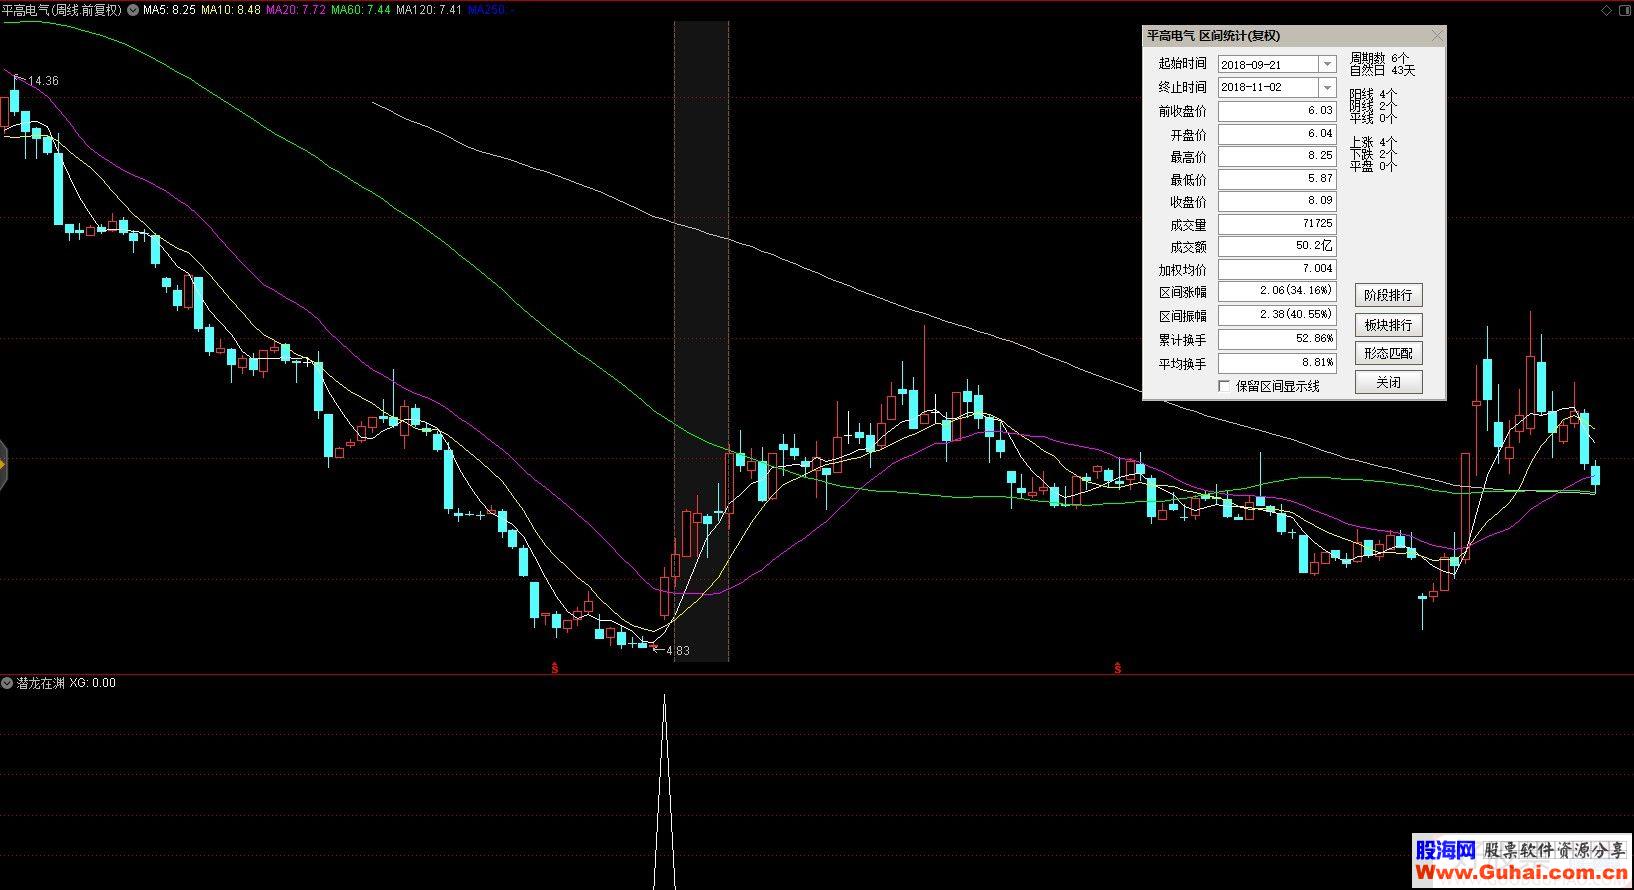This screenshot has height=890, width=1634.
Task: Click the 开盘价 value 6.04
Action: click(1277, 134)
